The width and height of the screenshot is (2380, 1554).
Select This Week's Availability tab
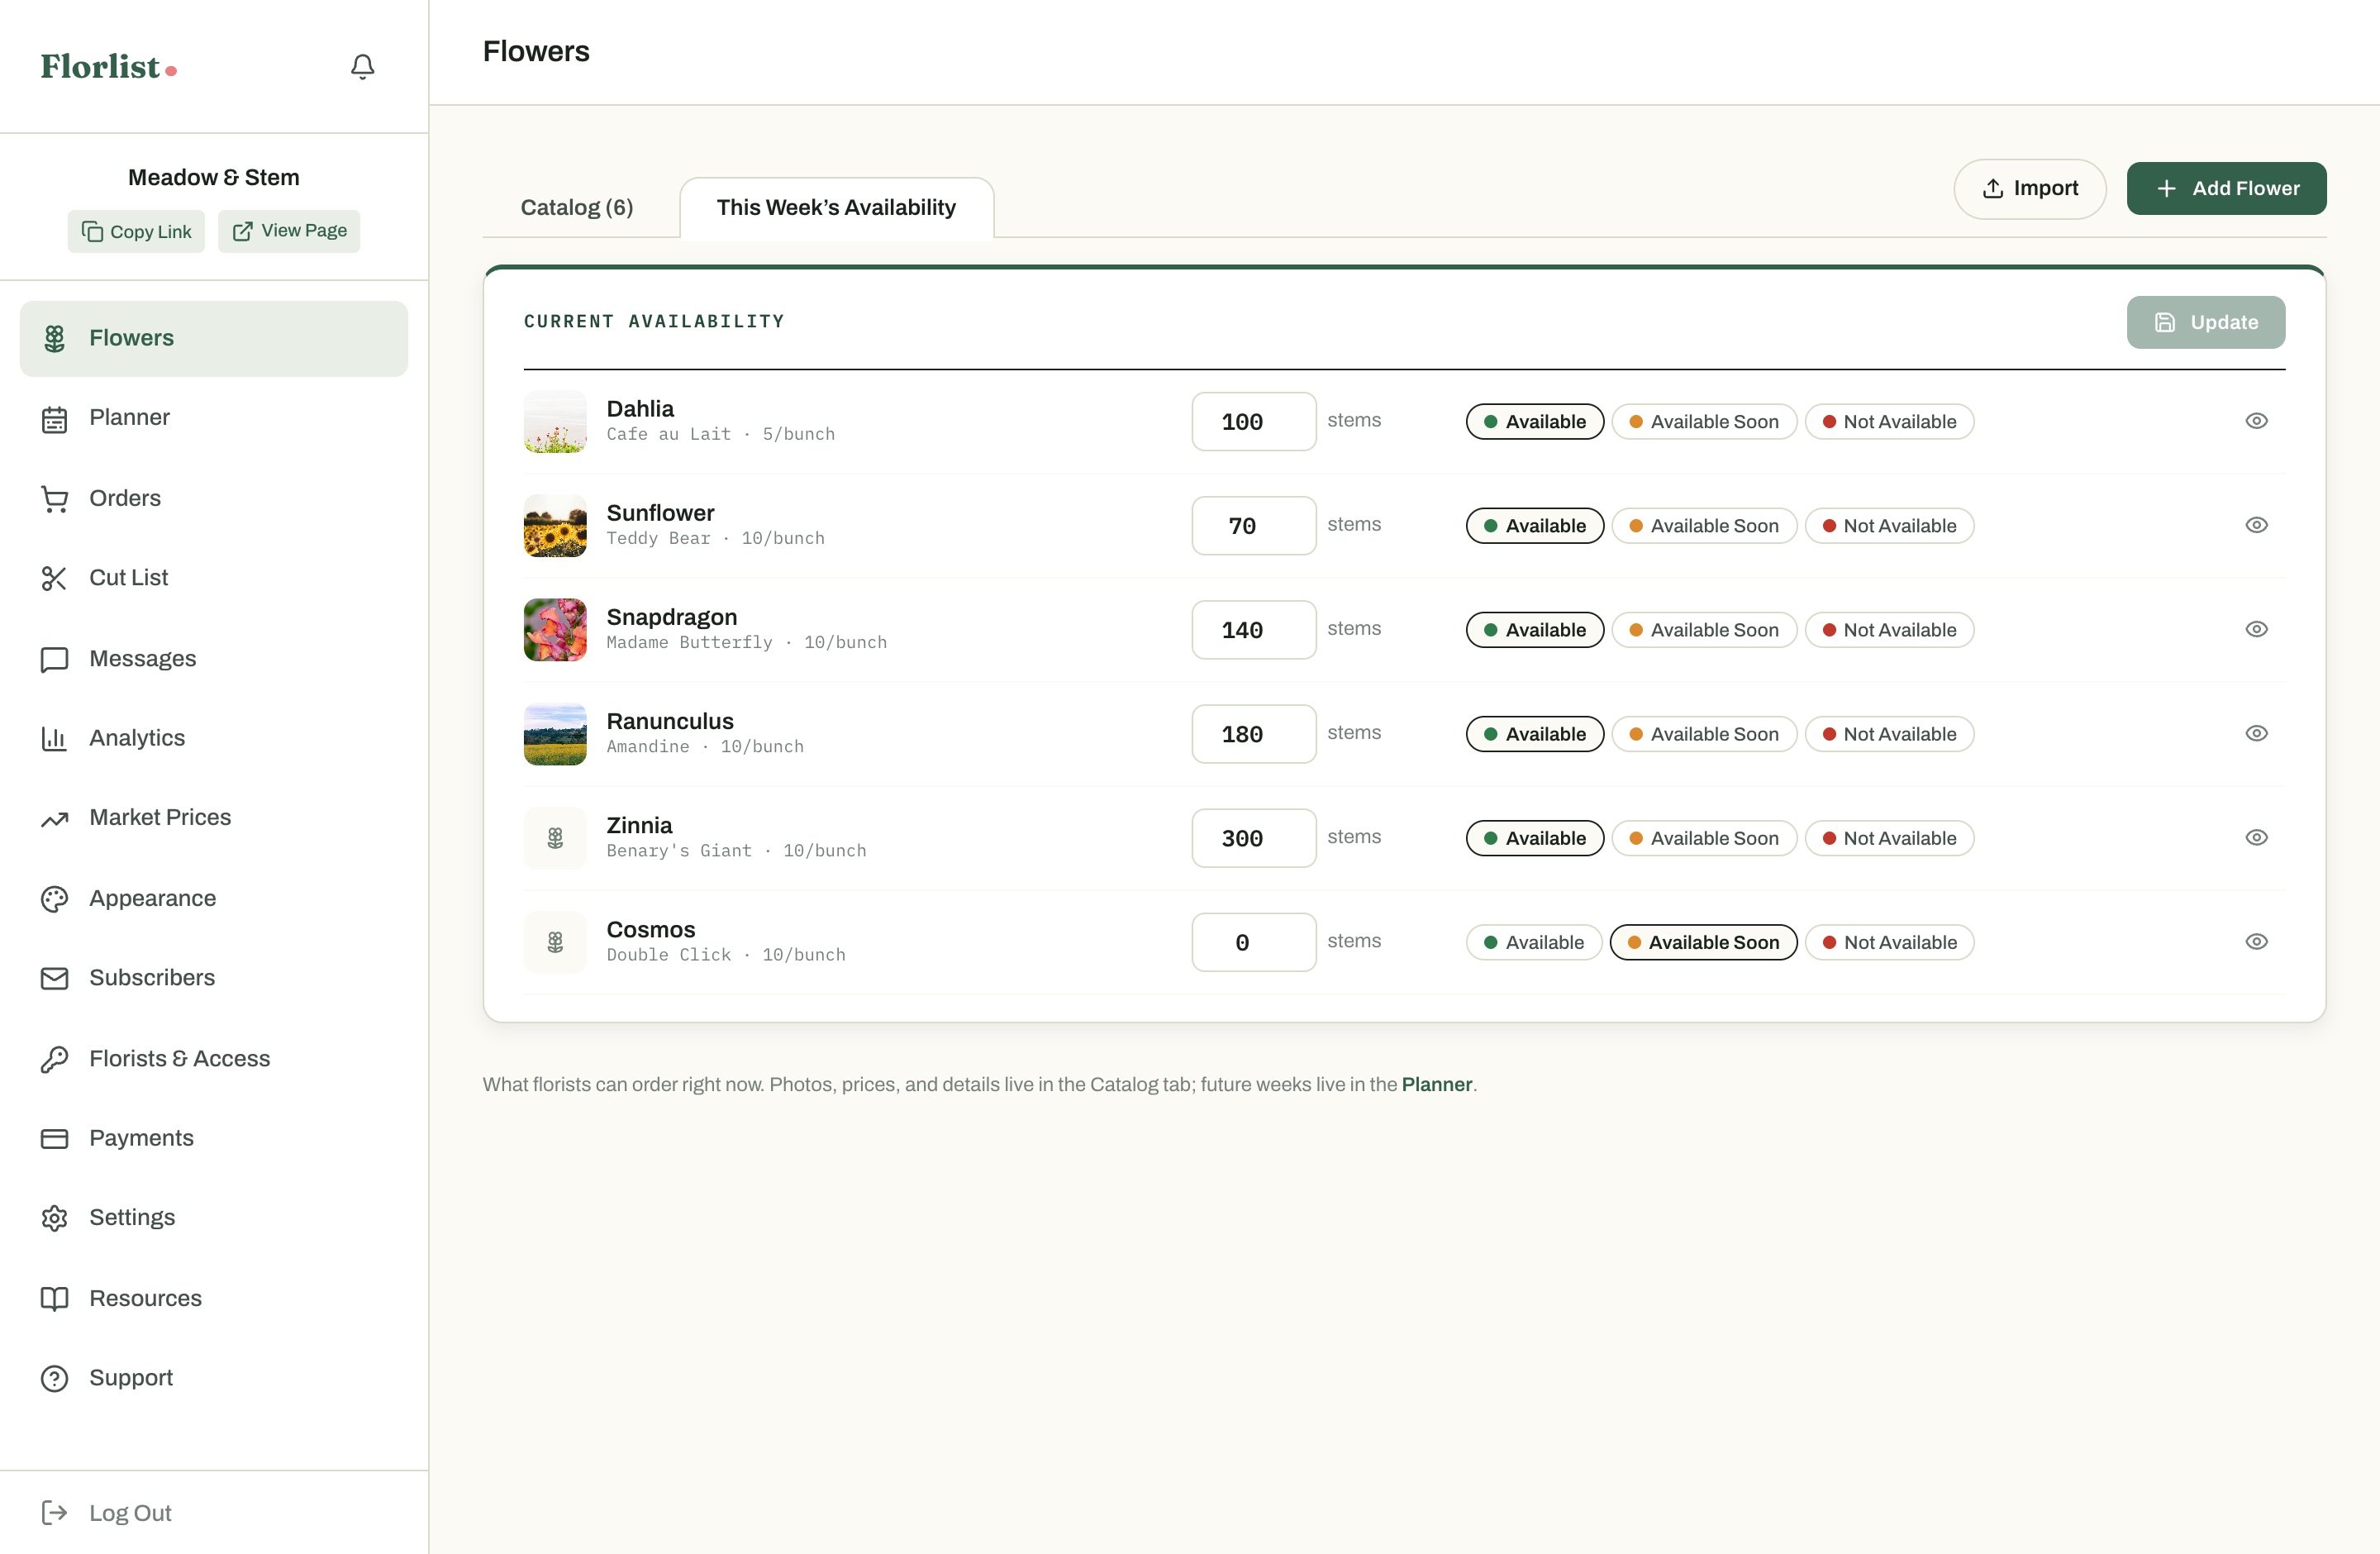pos(836,207)
